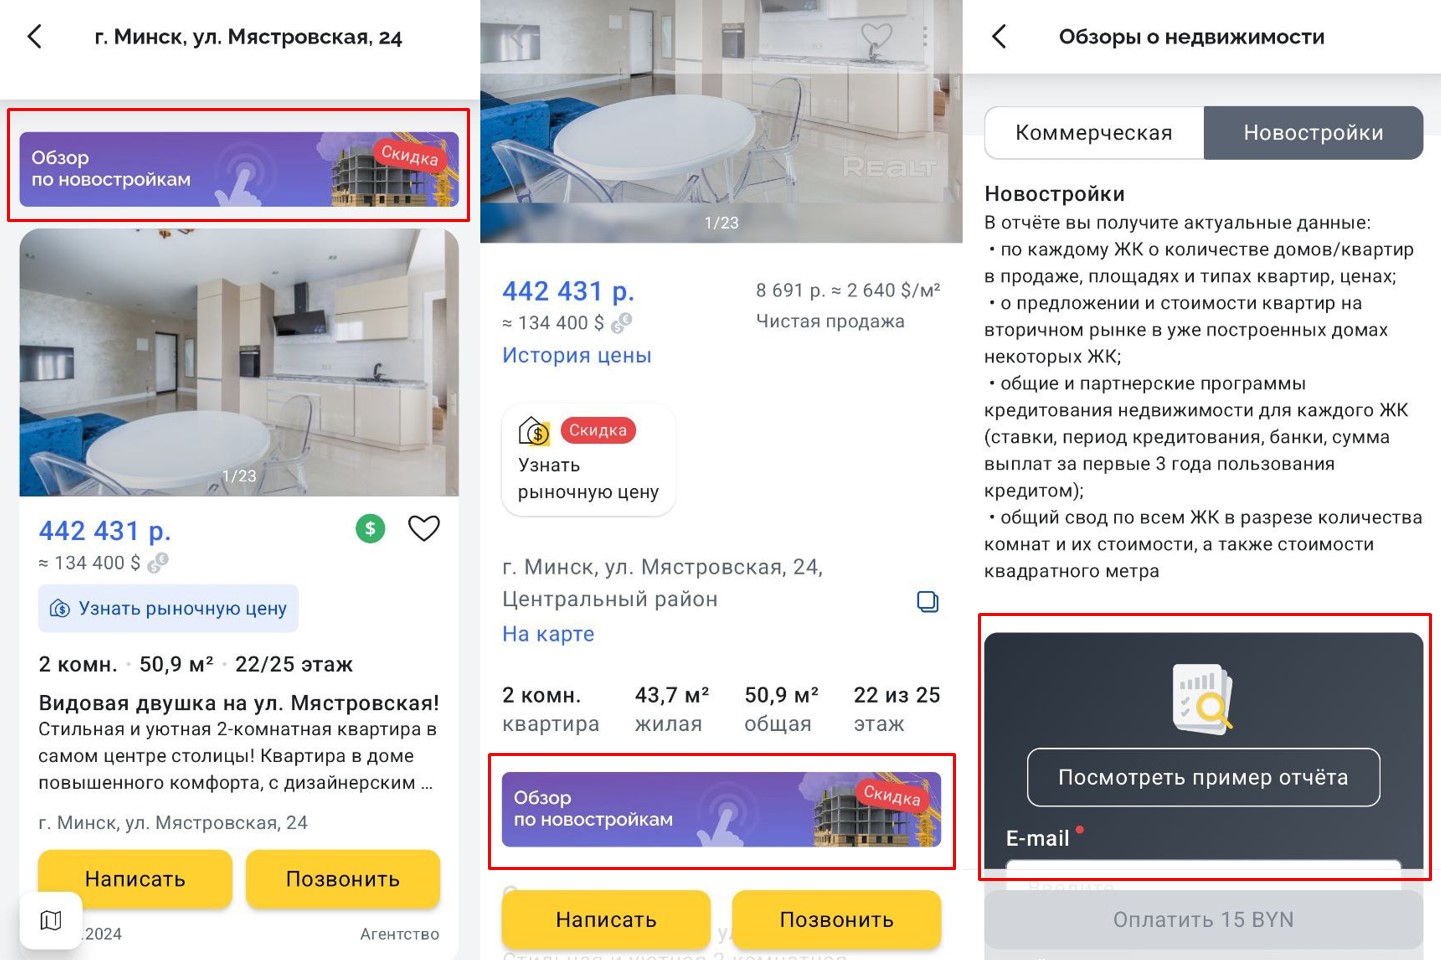
Task: Tap back arrow on Обзоры о недвижимости
Action: tap(999, 37)
